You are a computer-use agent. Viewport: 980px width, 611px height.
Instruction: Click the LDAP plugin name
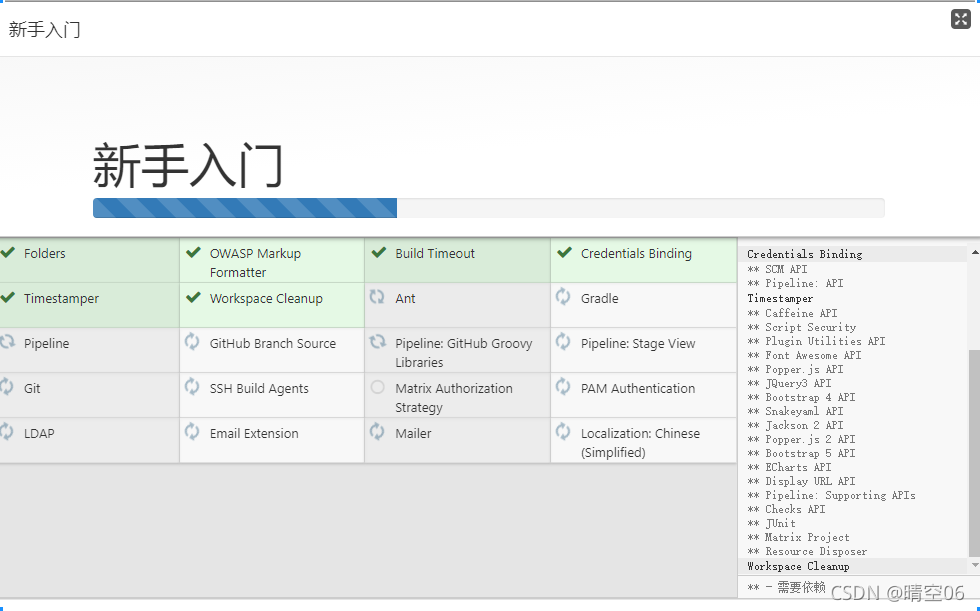[x=39, y=434]
